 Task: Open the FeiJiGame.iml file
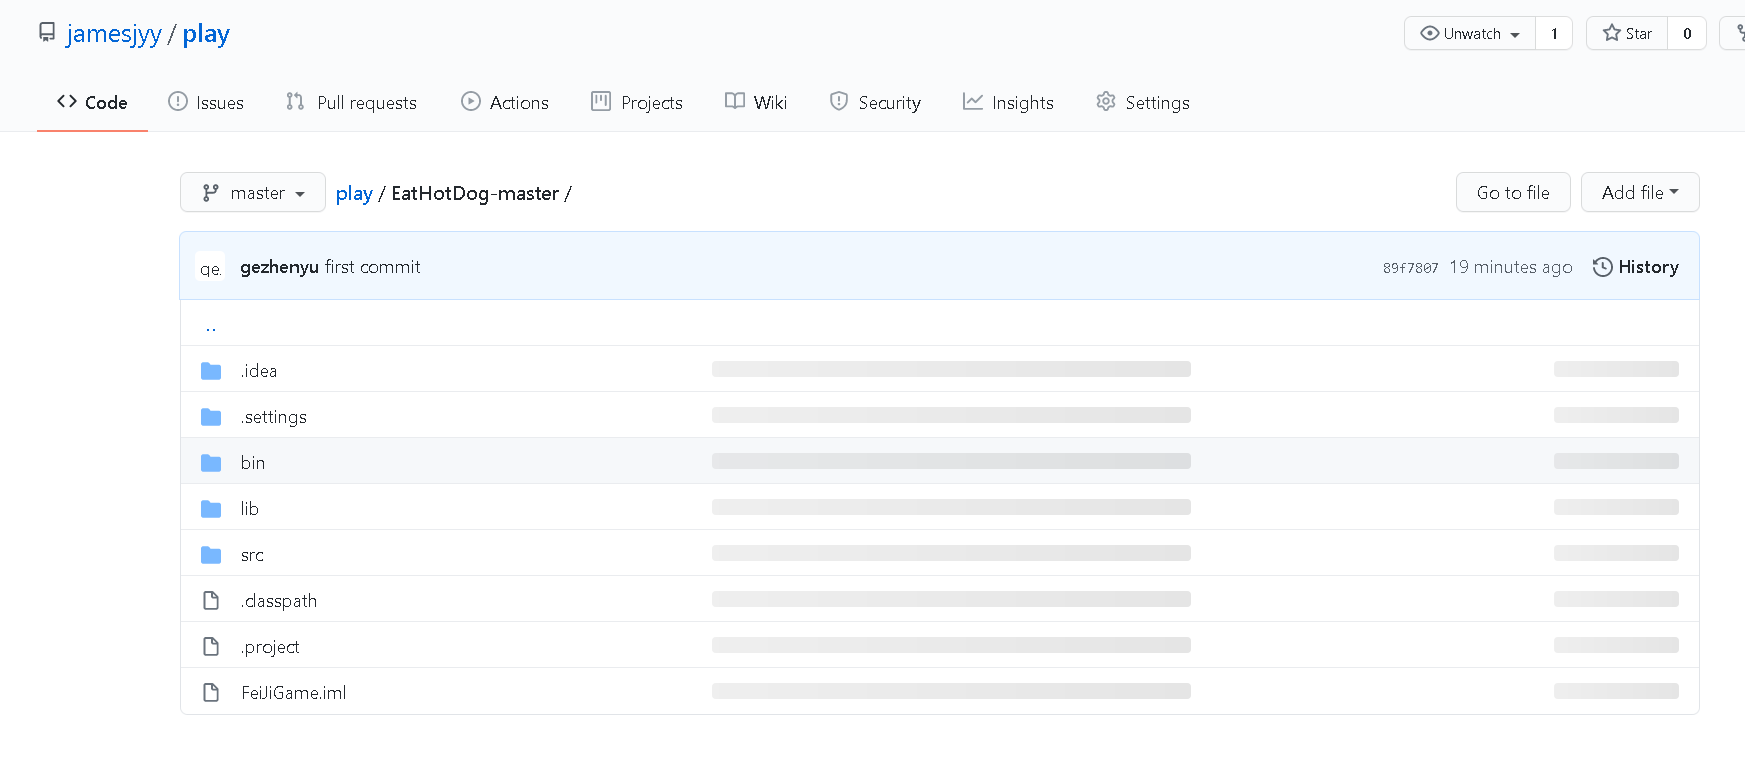[294, 693]
